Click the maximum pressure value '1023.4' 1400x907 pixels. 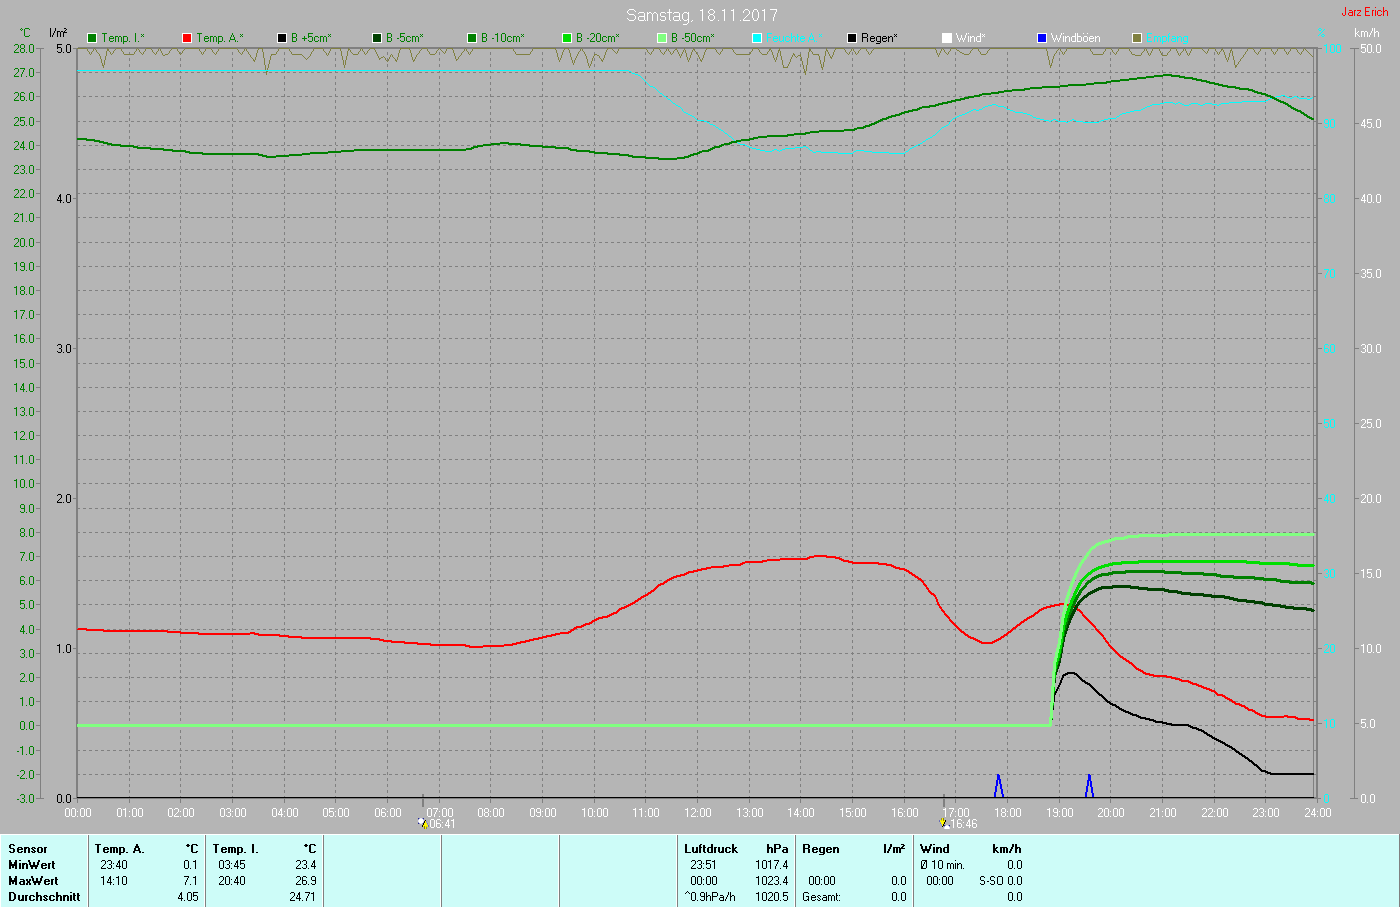coord(772,881)
